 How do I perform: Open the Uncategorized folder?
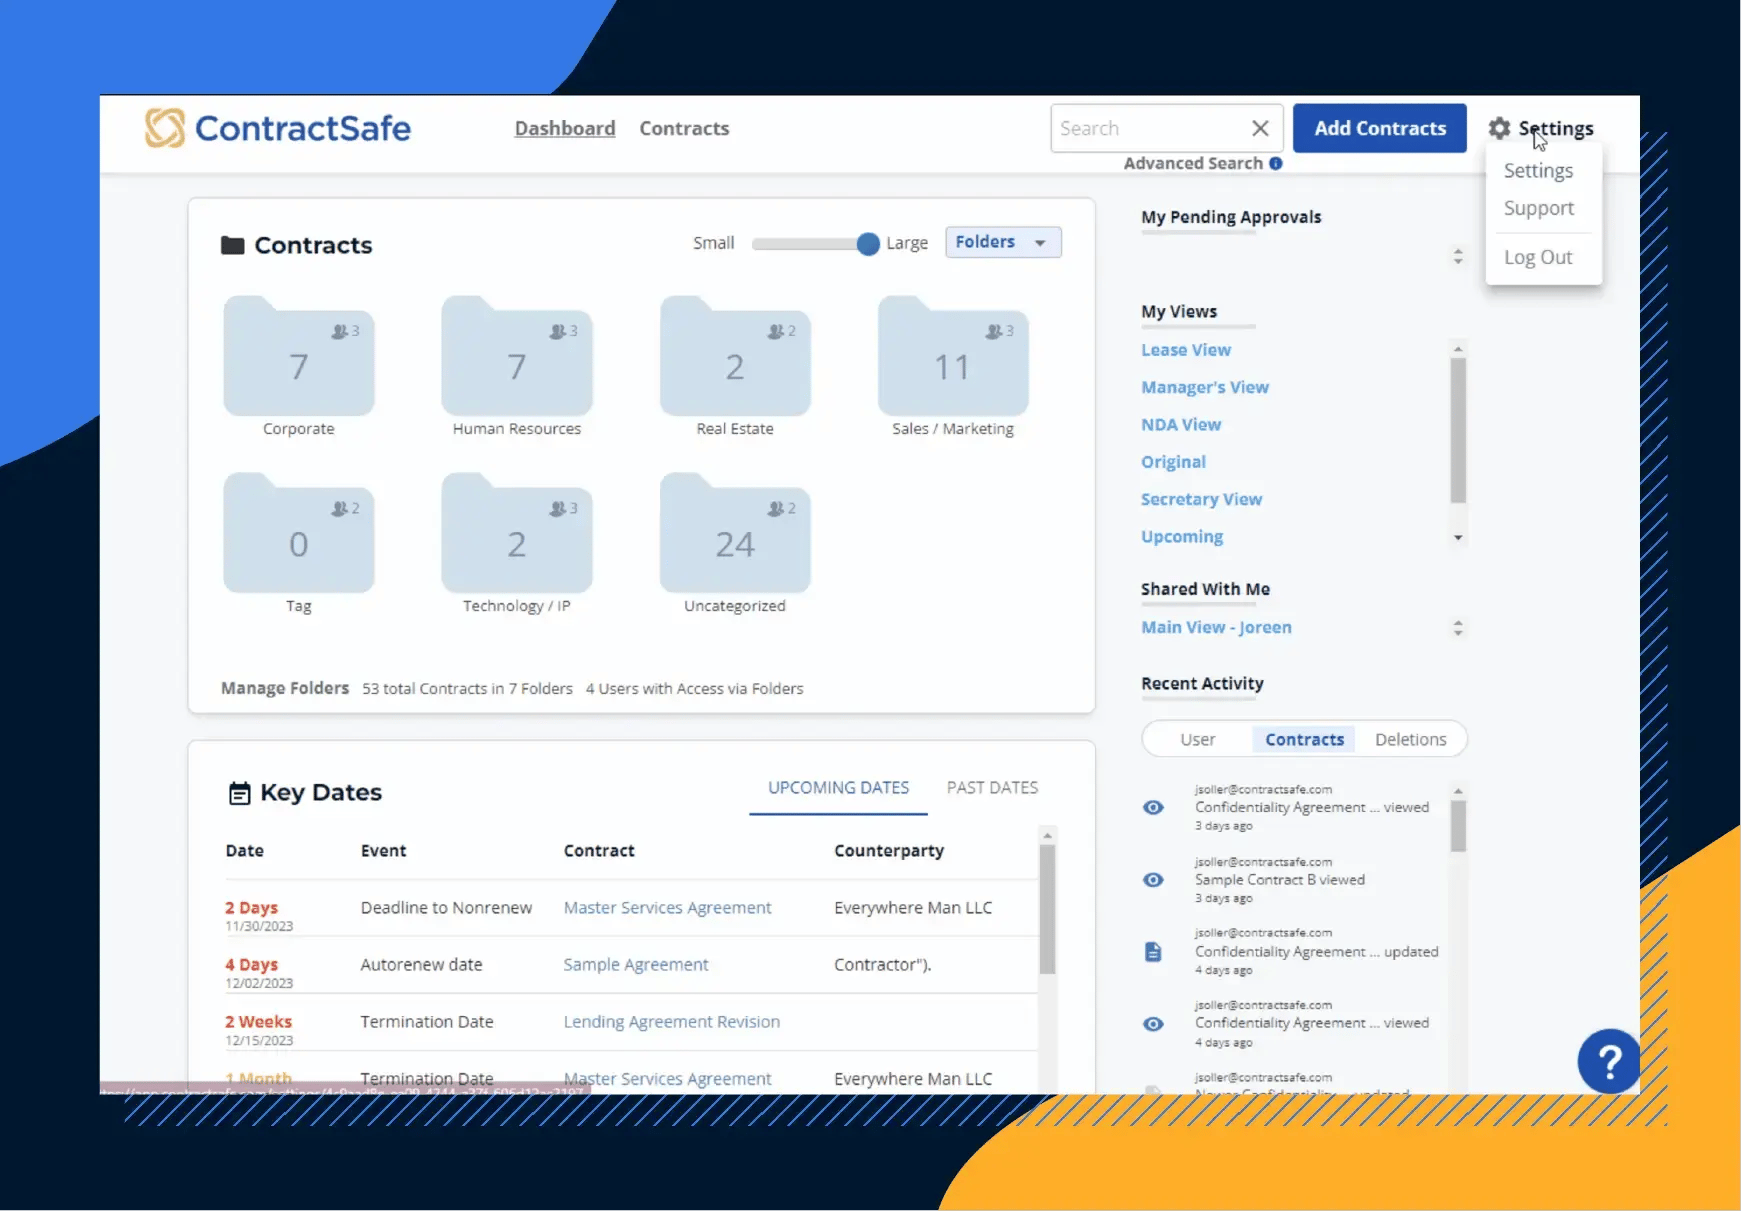pyautogui.click(x=735, y=533)
